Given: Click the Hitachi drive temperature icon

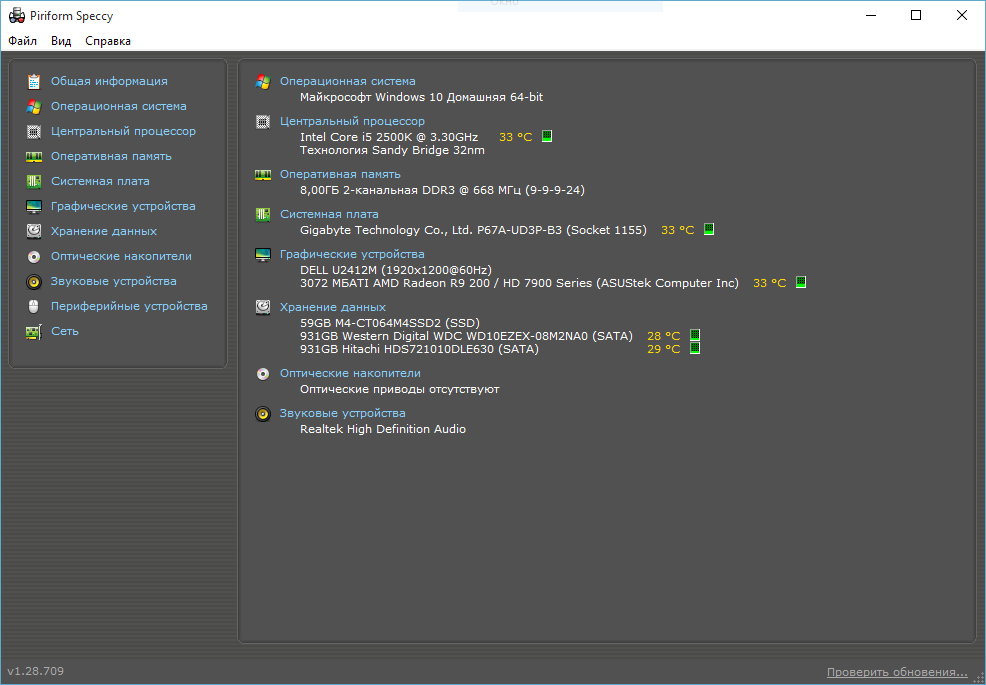Looking at the screenshot, I should pyautogui.click(x=695, y=348).
